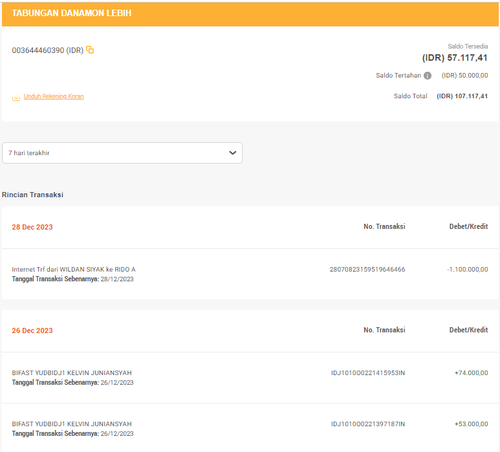This screenshot has height=452, width=500.
Task: Click the 28 Dec 2023 date header
Action: click(32, 227)
